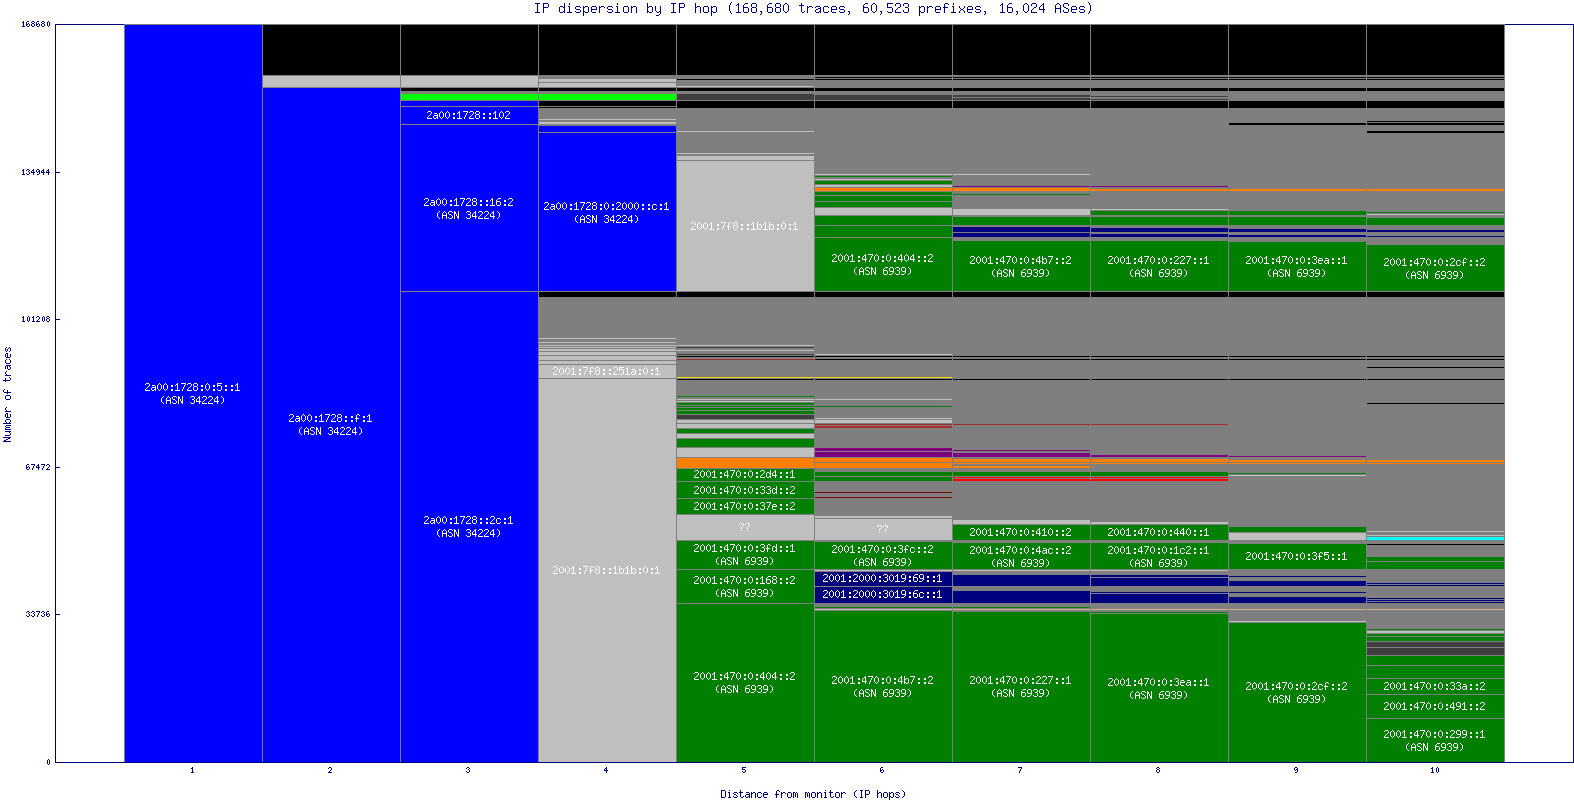Click x-axis hop number 5
The height and width of the screenshot is (800, 1574).
(x=744, y=770)
